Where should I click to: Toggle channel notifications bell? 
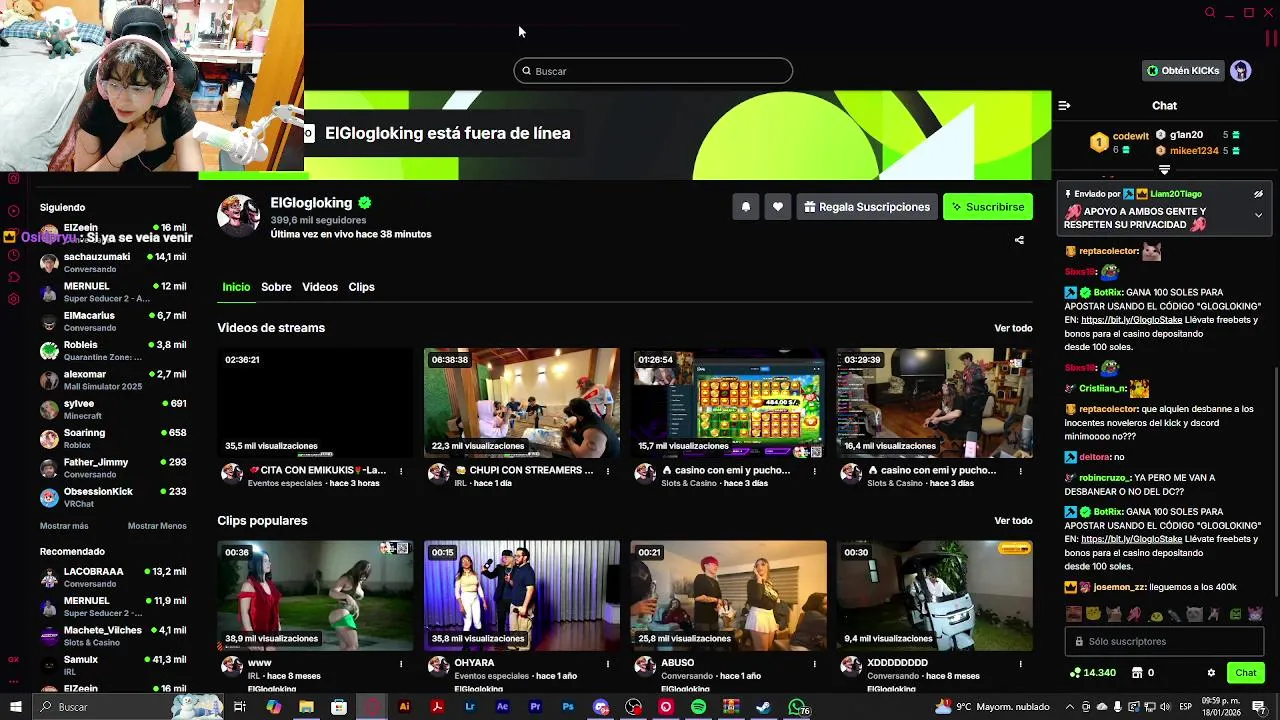pos(745,207)
